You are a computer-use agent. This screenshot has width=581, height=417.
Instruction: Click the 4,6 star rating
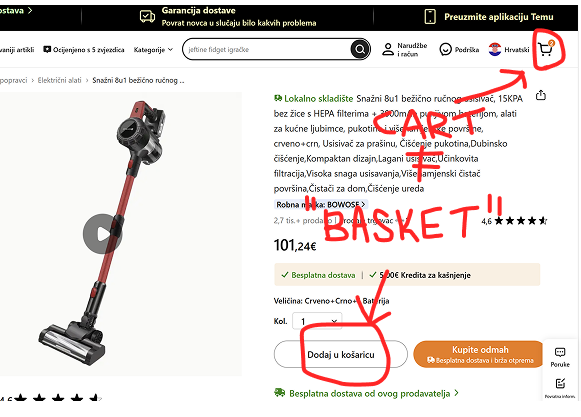pos(514,221)
